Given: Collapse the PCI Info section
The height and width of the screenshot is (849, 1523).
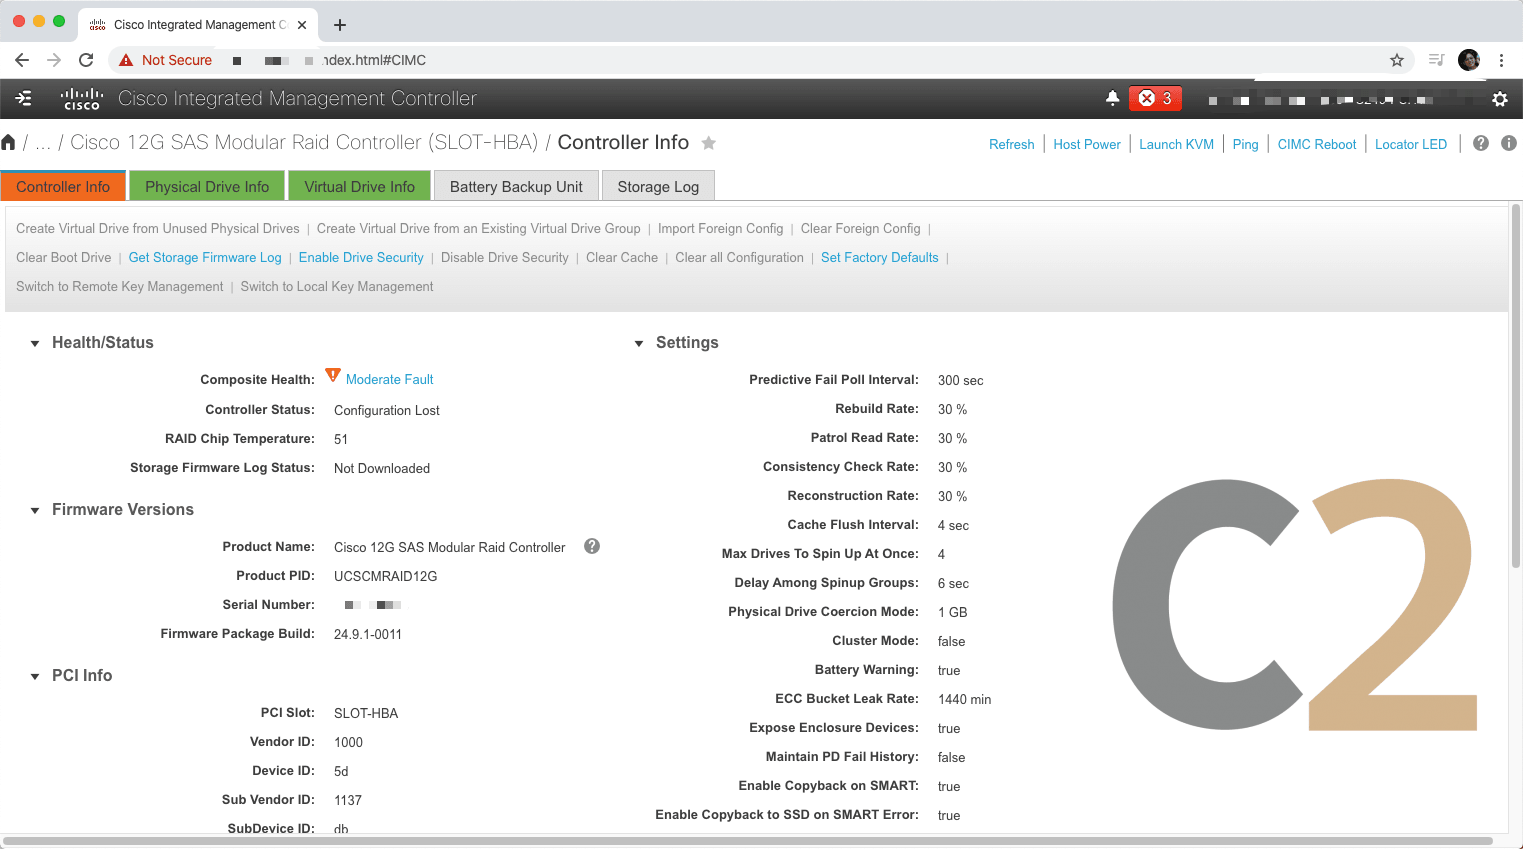Looking at the screenshot, I should click(35, 676).
